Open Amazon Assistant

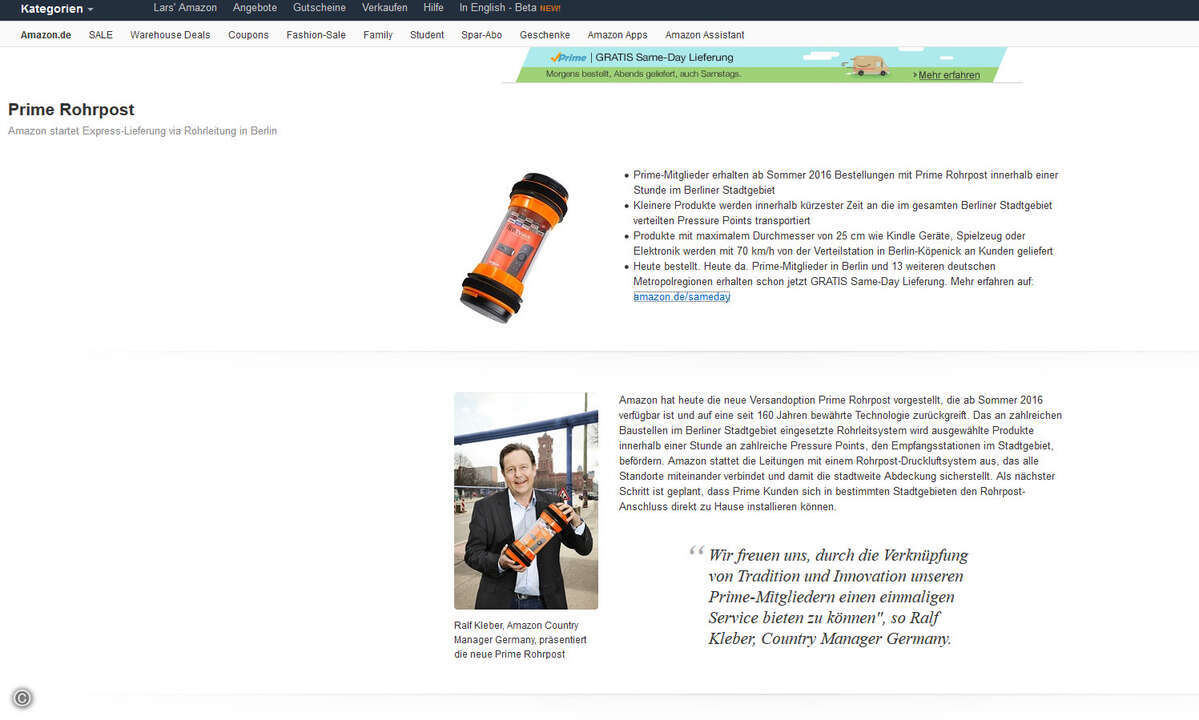(x=704, y=35)
